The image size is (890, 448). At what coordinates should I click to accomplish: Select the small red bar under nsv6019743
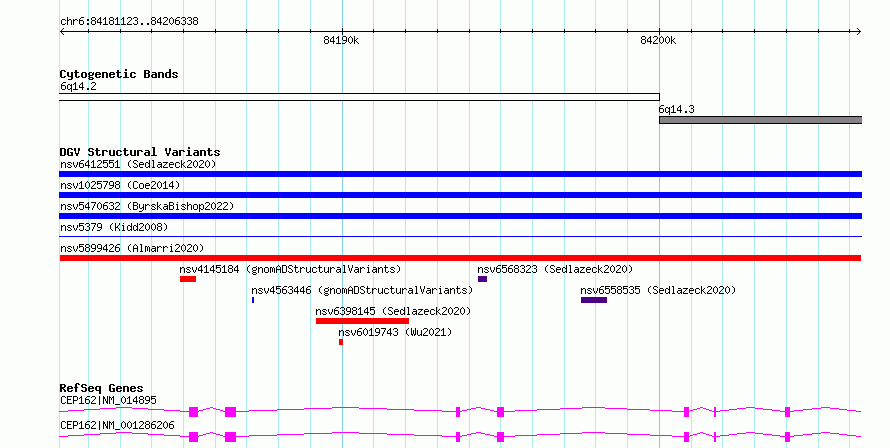pos(341,342)
